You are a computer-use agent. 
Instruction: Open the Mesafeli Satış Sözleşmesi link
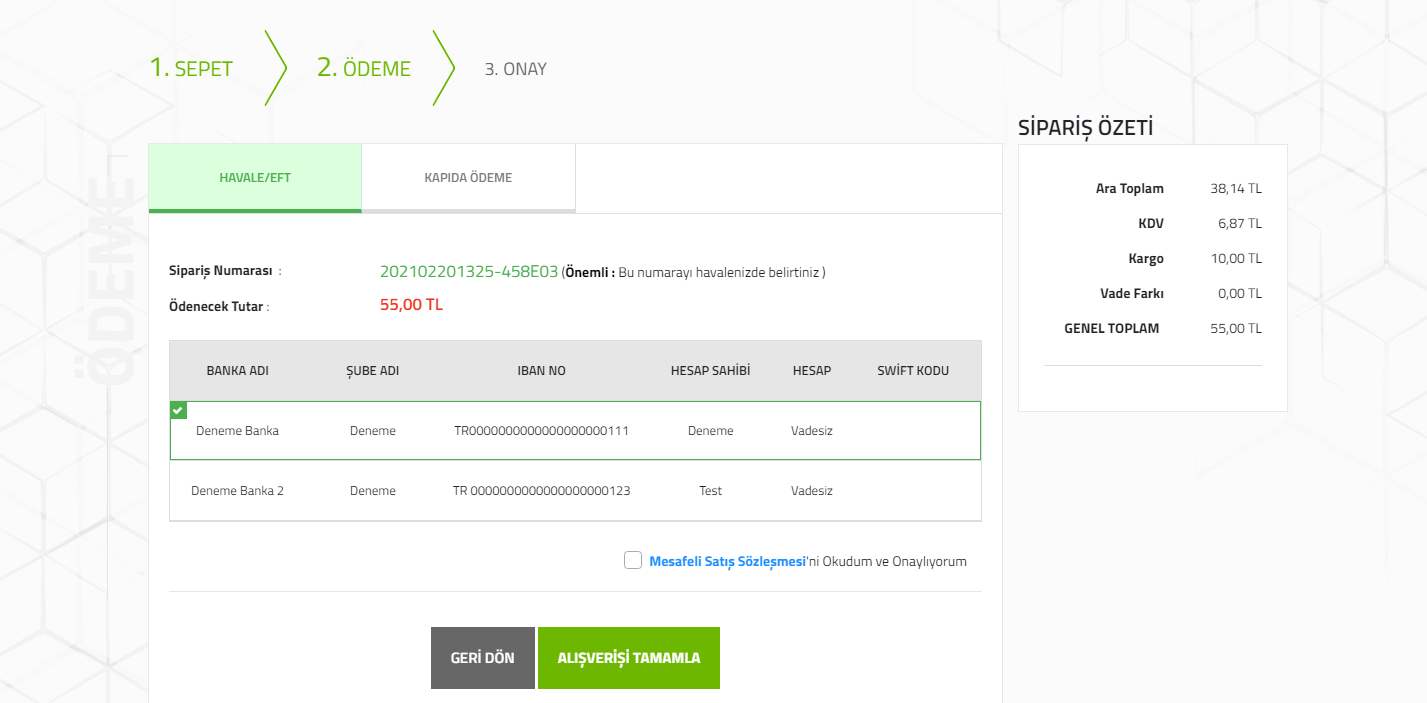point(728,561)
